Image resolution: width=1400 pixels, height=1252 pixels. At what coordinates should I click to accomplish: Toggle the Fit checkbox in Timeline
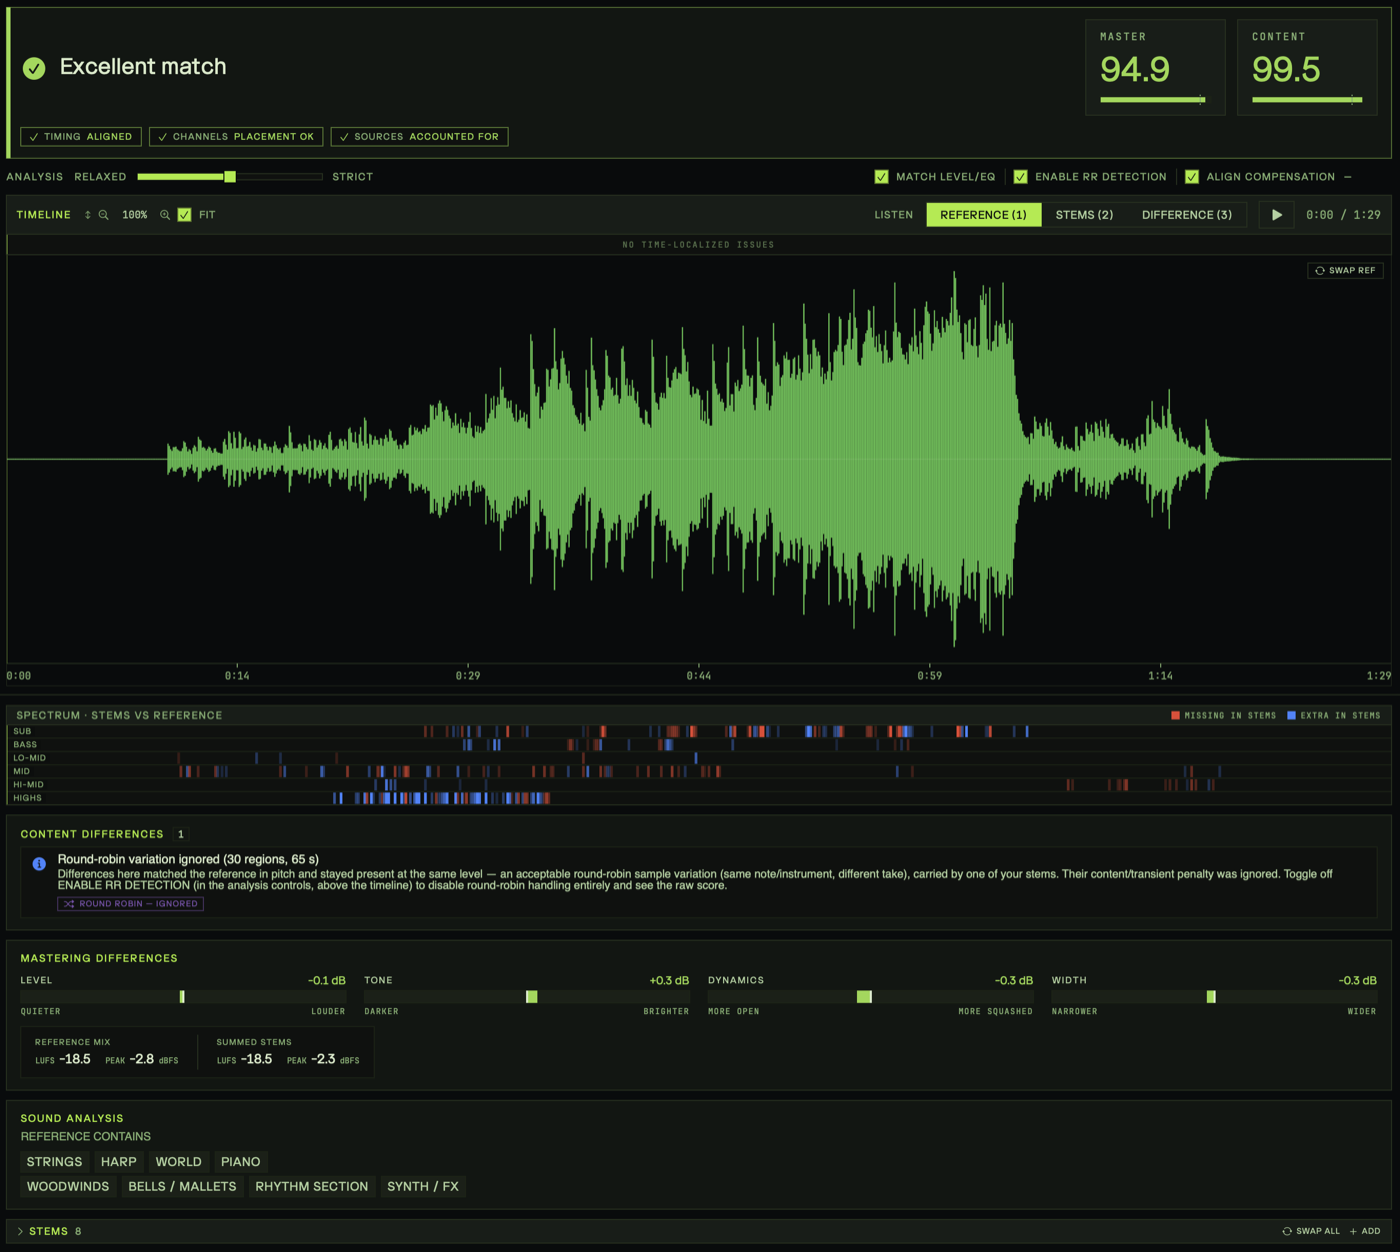coord(185,215)
